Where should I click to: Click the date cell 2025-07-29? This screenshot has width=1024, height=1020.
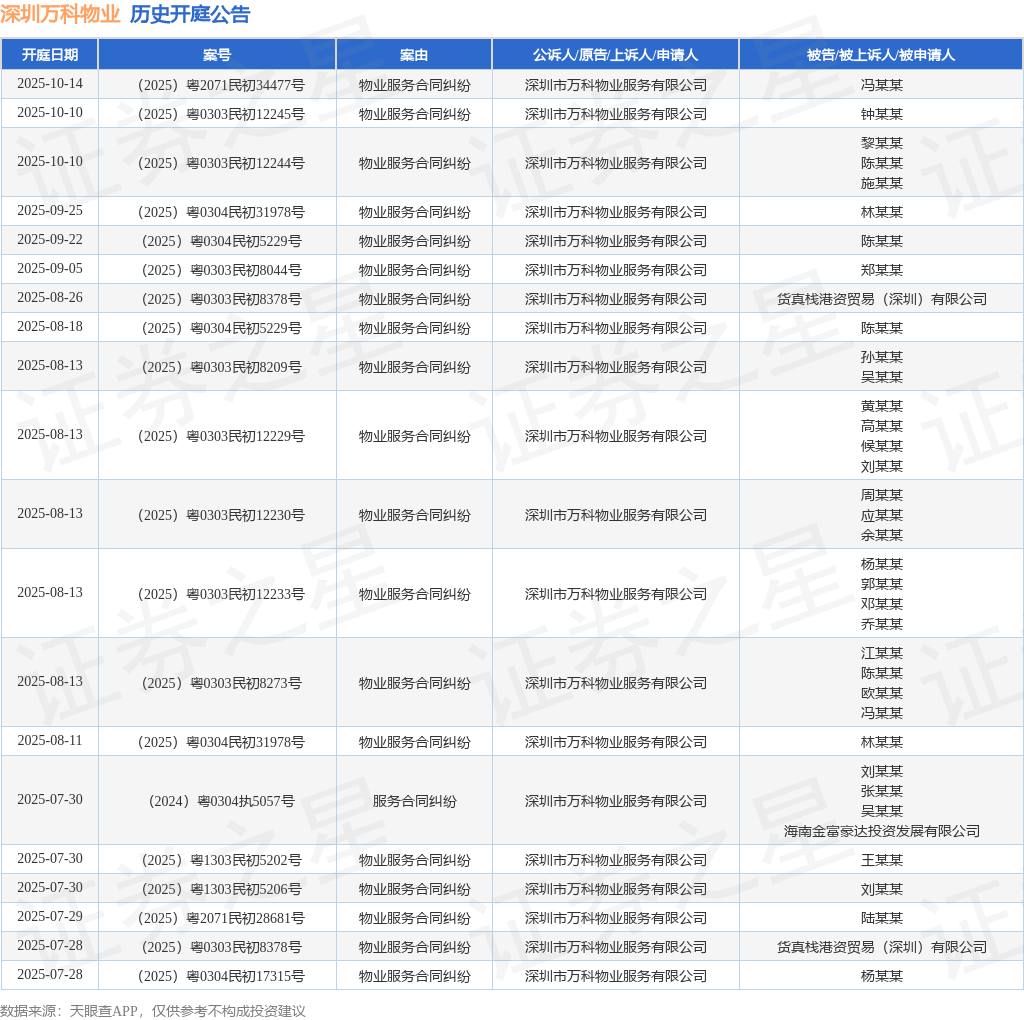(50, 916)
